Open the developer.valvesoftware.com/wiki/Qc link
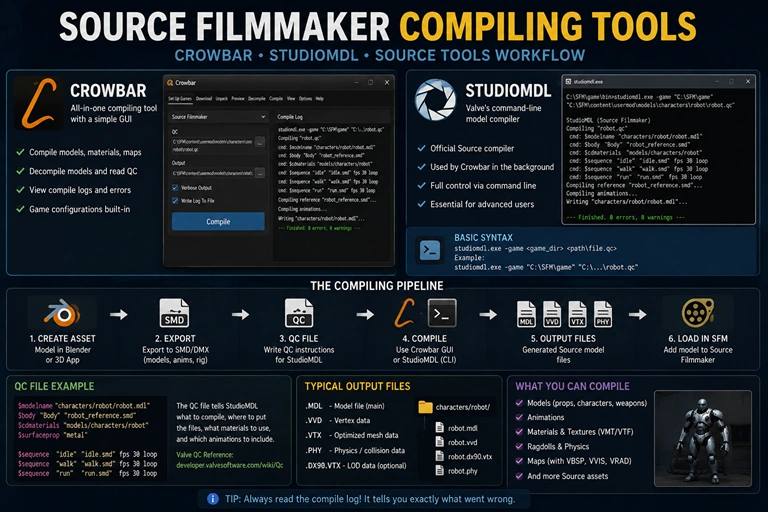 click(230, 465)
